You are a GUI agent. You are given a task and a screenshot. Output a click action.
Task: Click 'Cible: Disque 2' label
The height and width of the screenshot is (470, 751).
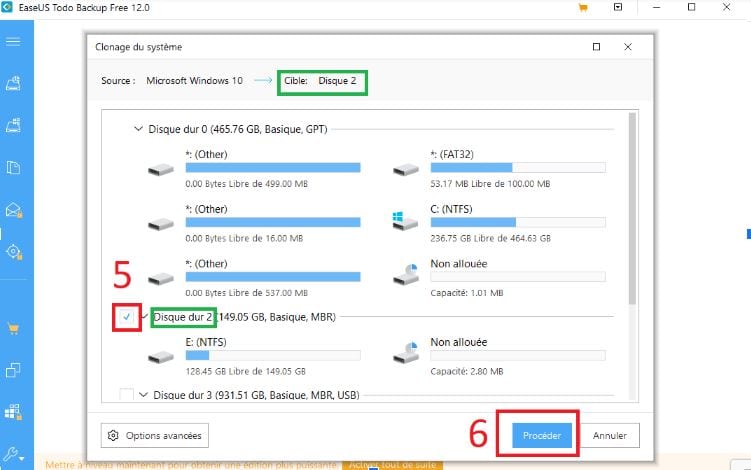320,80
